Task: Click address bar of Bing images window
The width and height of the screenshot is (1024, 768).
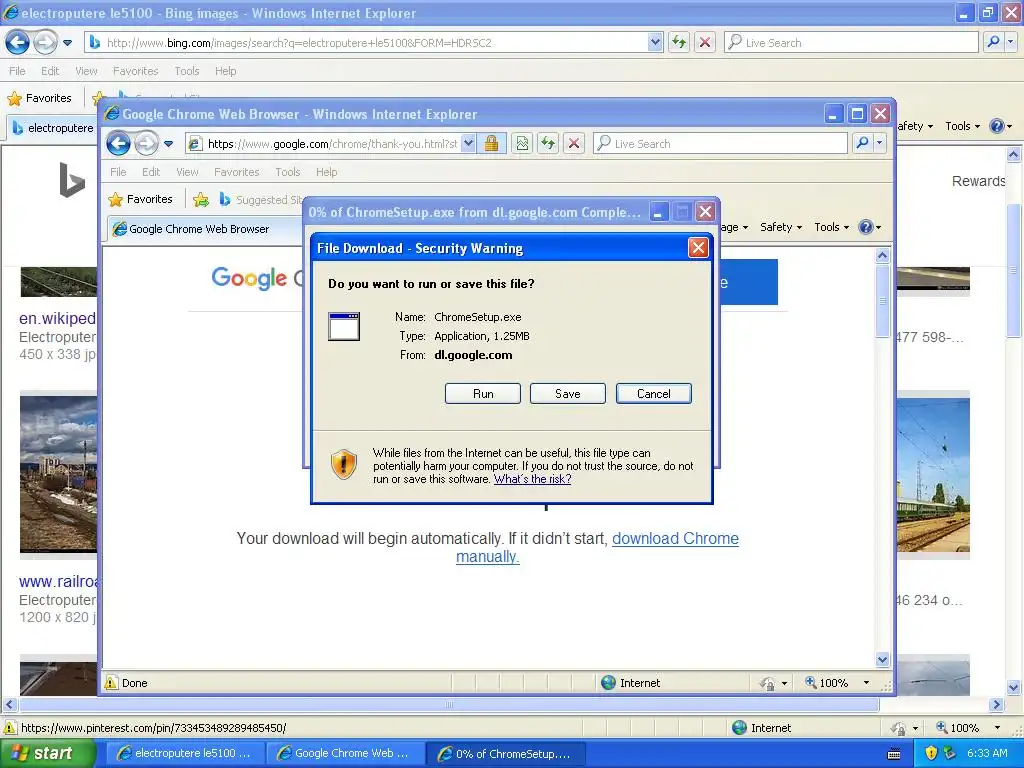Action: 374,42
